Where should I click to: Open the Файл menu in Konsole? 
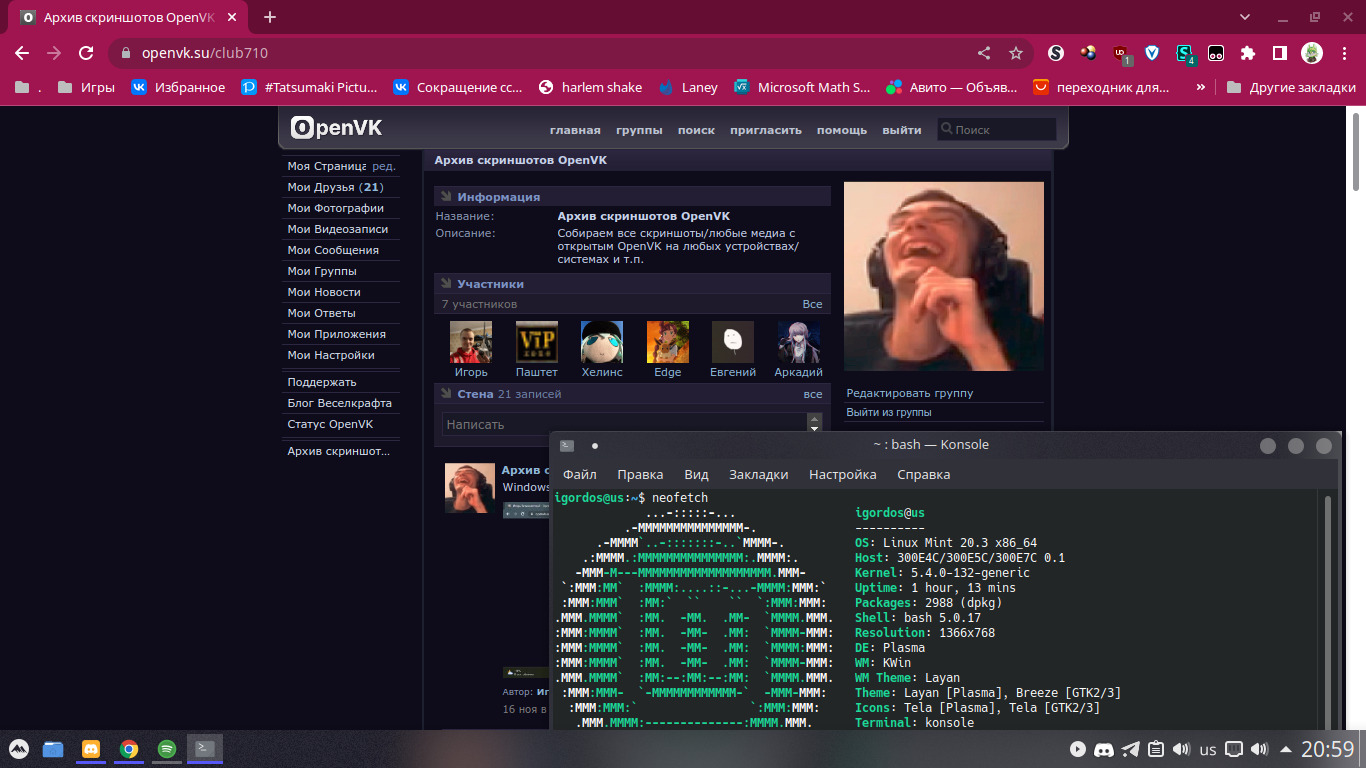[579, 475]
